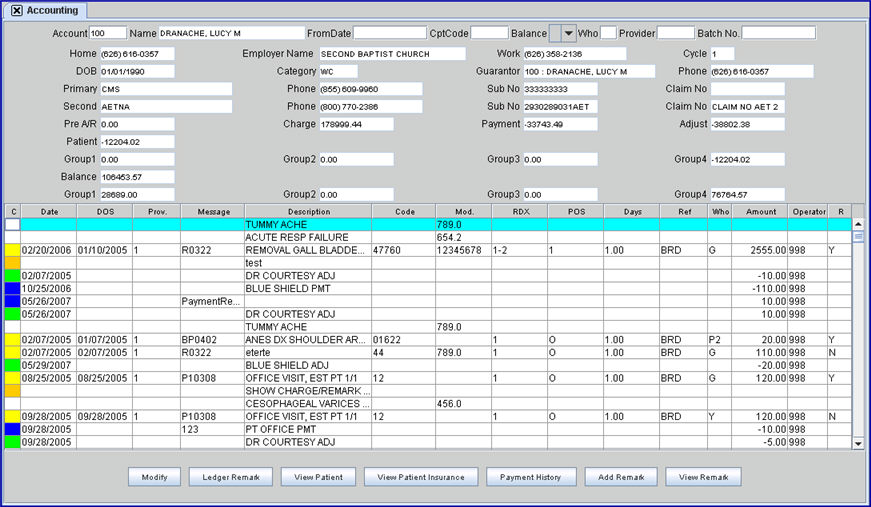Click the Charge field 178999.44
871x507 pixels.
(356, 124)
